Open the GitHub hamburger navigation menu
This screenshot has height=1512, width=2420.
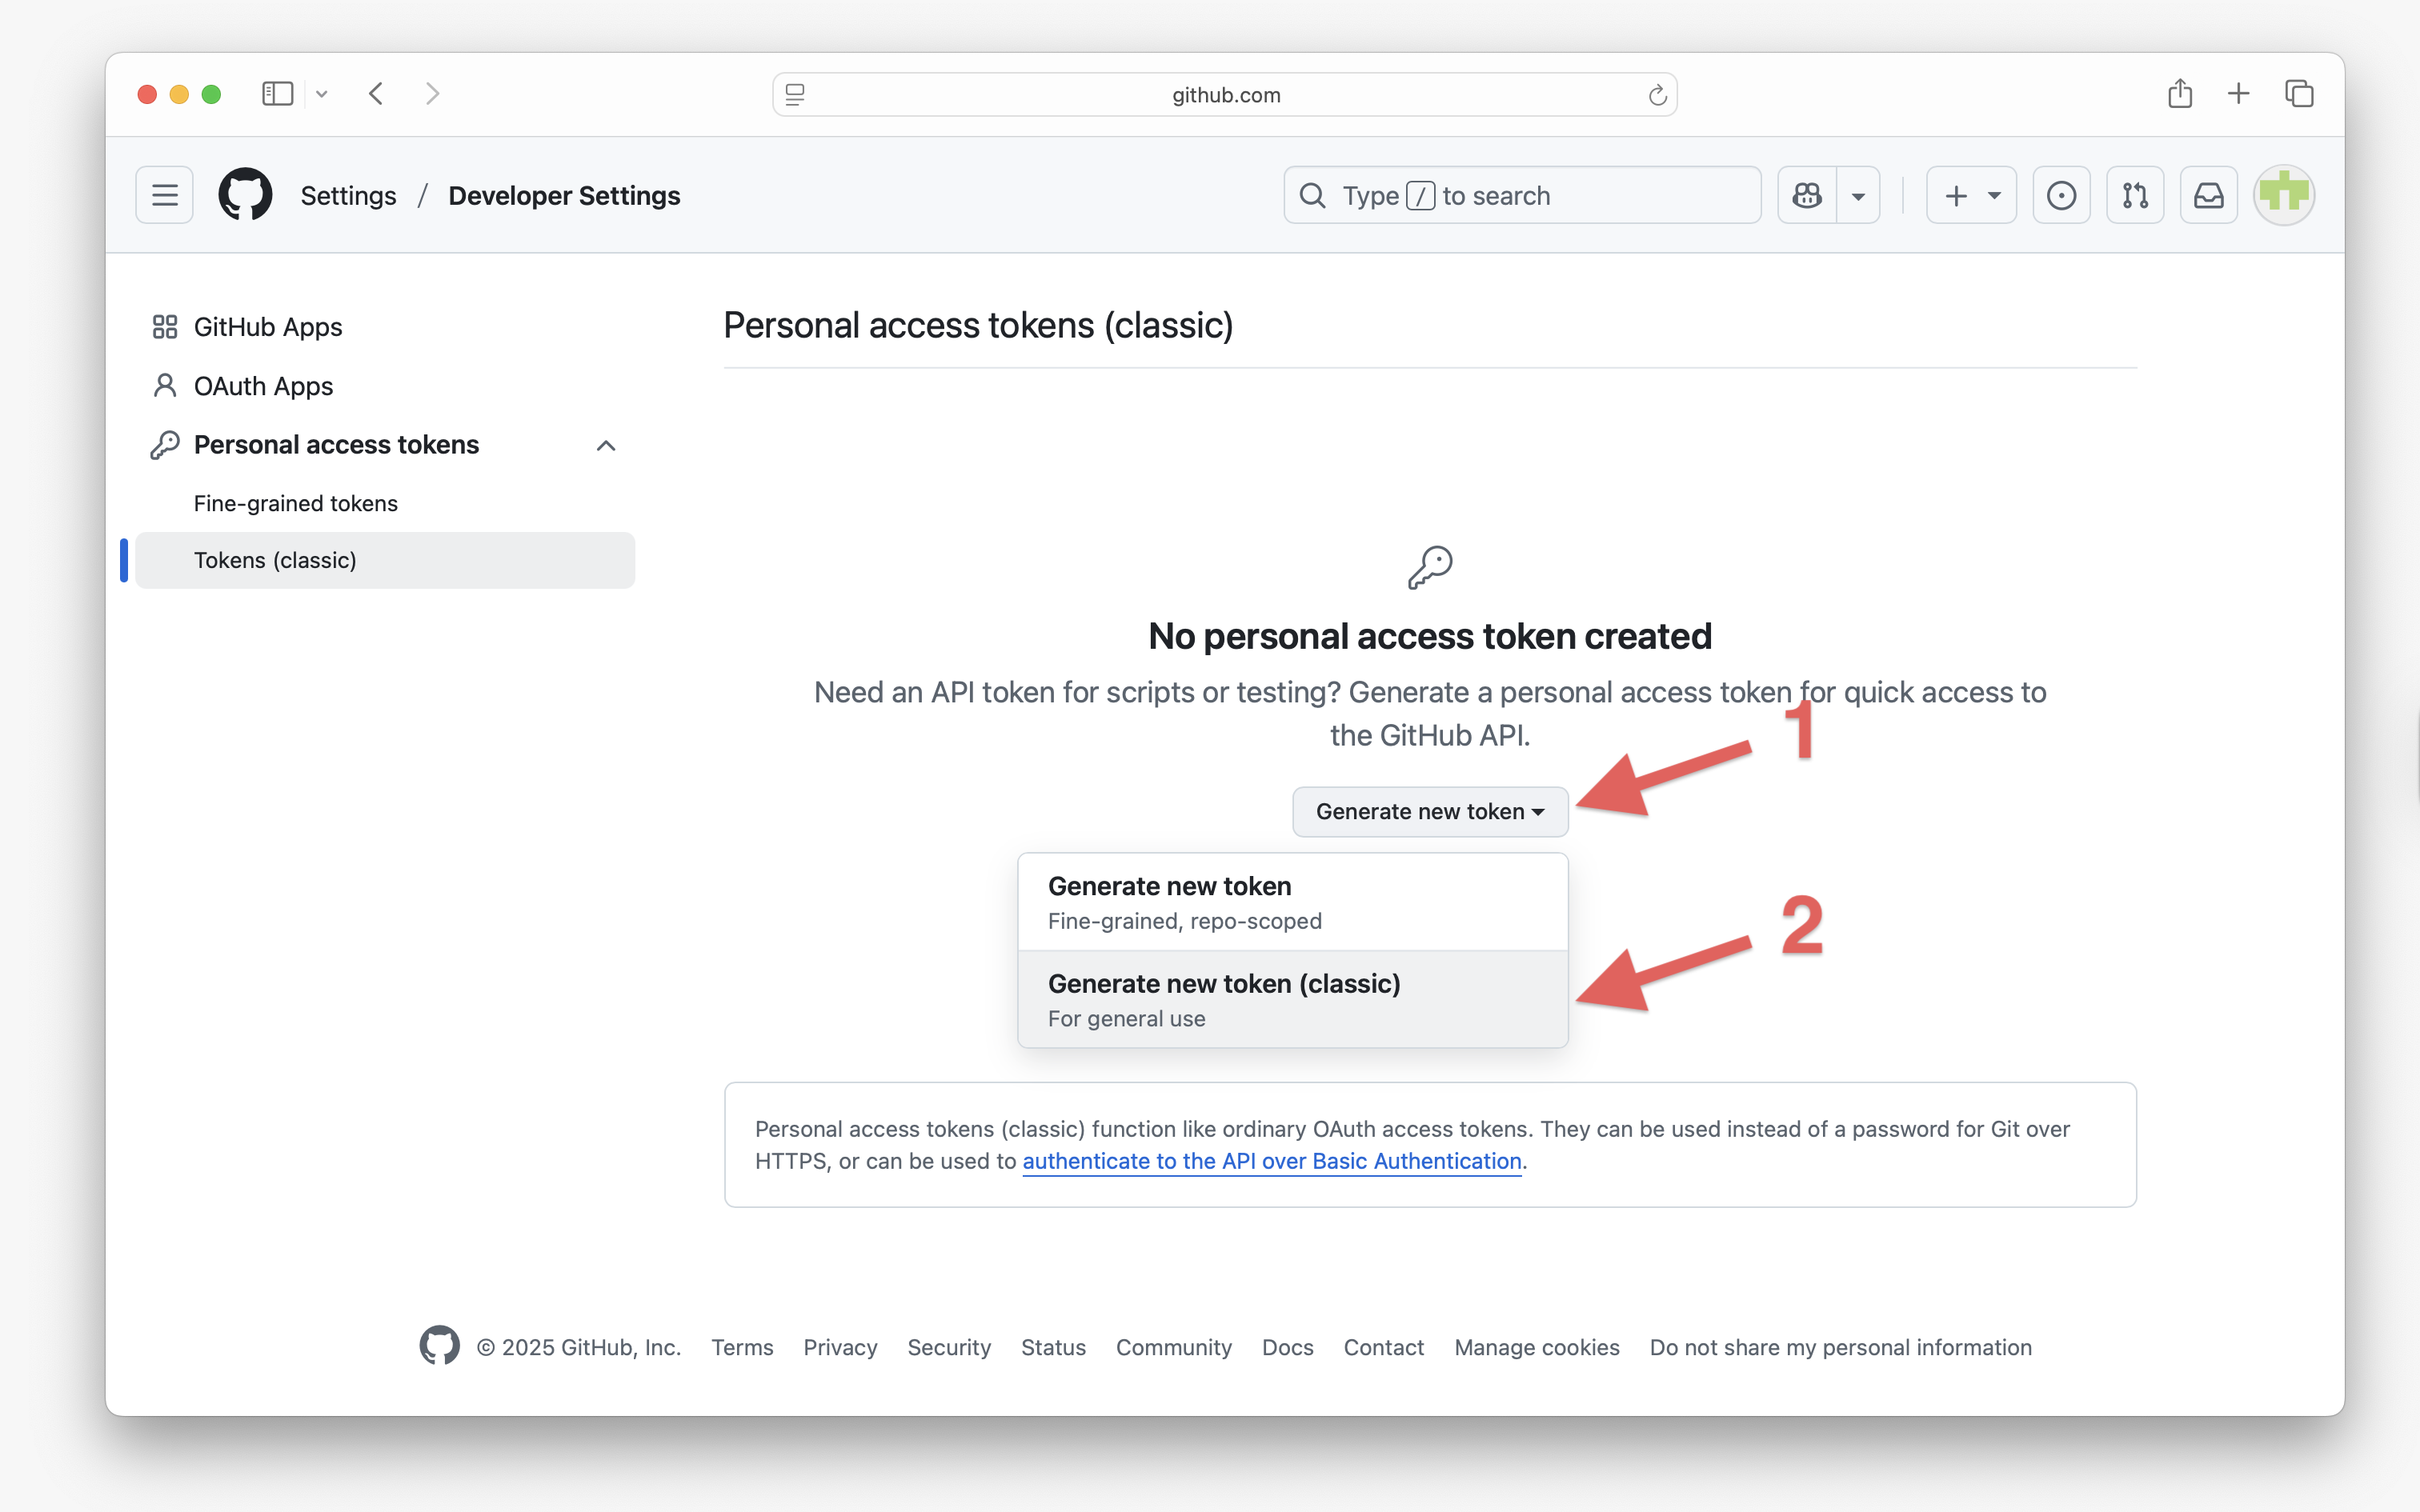coord(165,195)
